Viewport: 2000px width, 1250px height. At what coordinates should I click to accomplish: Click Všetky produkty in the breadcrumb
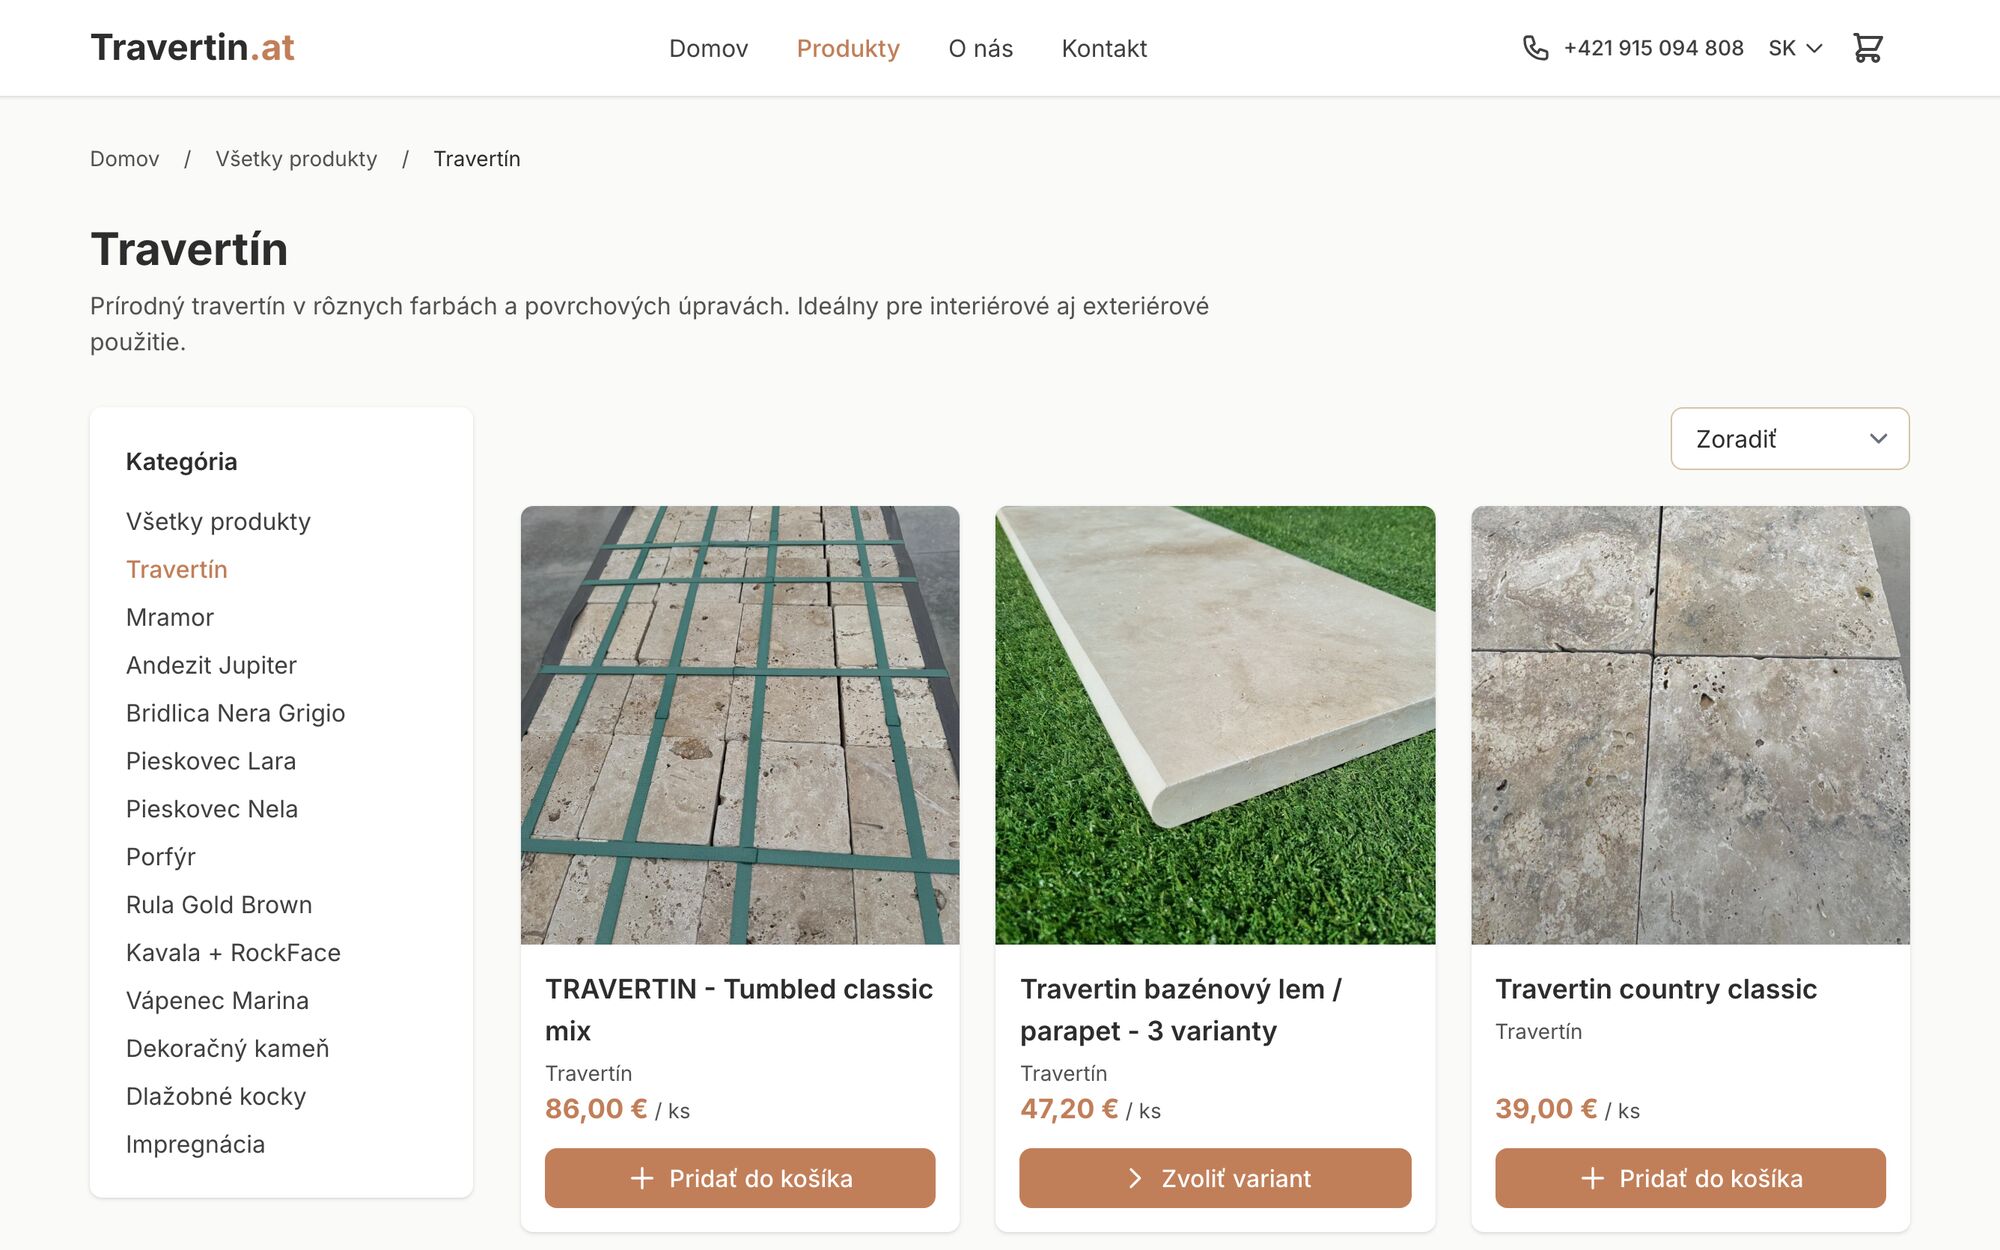coord(296,159)
